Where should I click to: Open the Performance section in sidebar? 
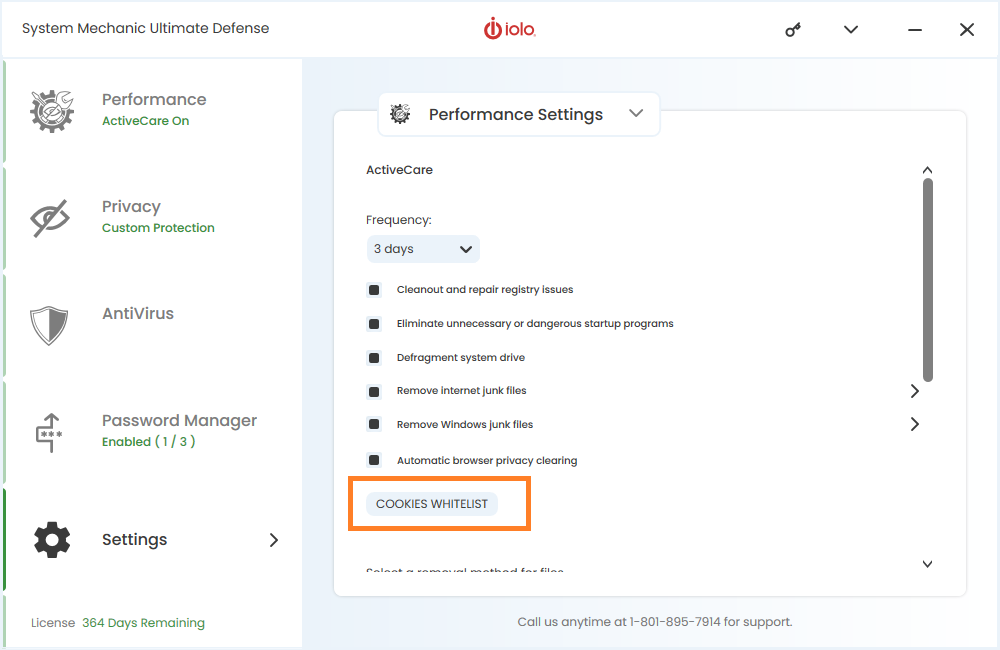[x=153, y=111]
